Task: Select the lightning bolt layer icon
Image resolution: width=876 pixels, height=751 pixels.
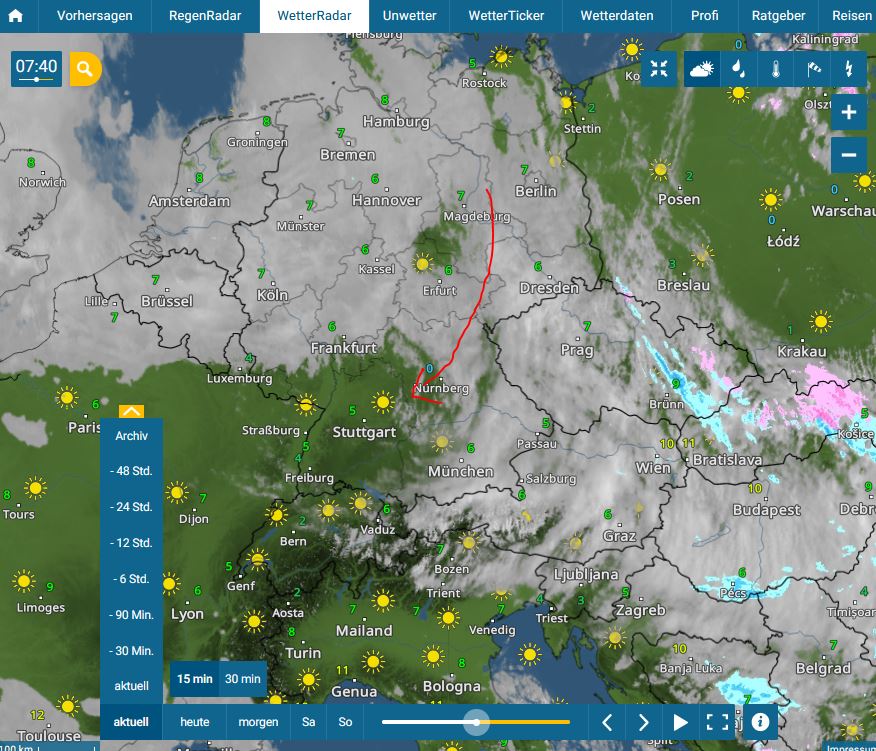Action: pyautogui.click(x=849, y=69)
